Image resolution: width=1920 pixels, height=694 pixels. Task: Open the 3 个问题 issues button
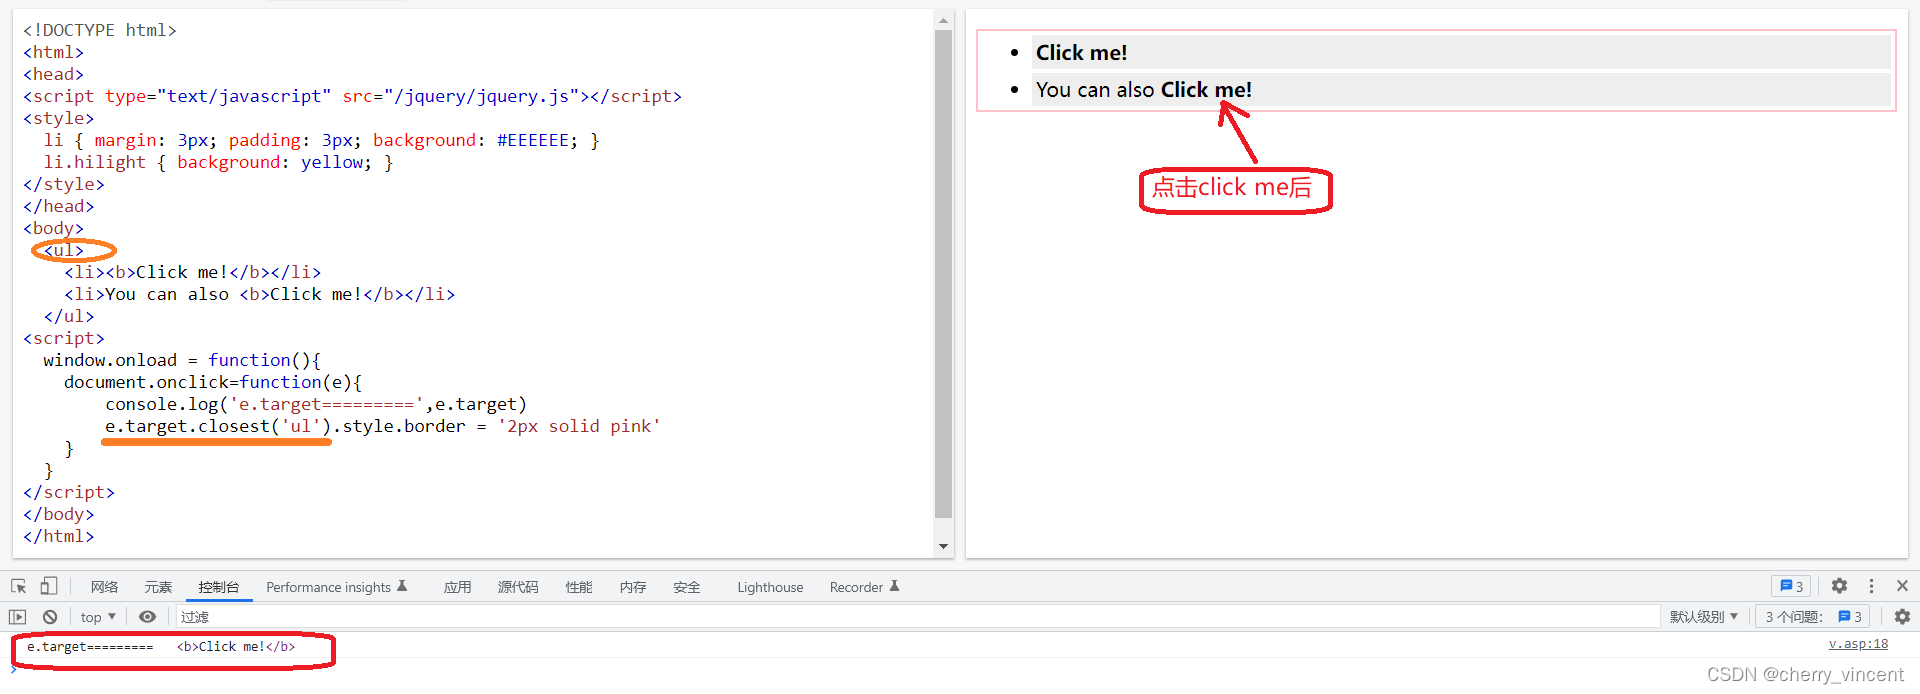pos(1813,617)
